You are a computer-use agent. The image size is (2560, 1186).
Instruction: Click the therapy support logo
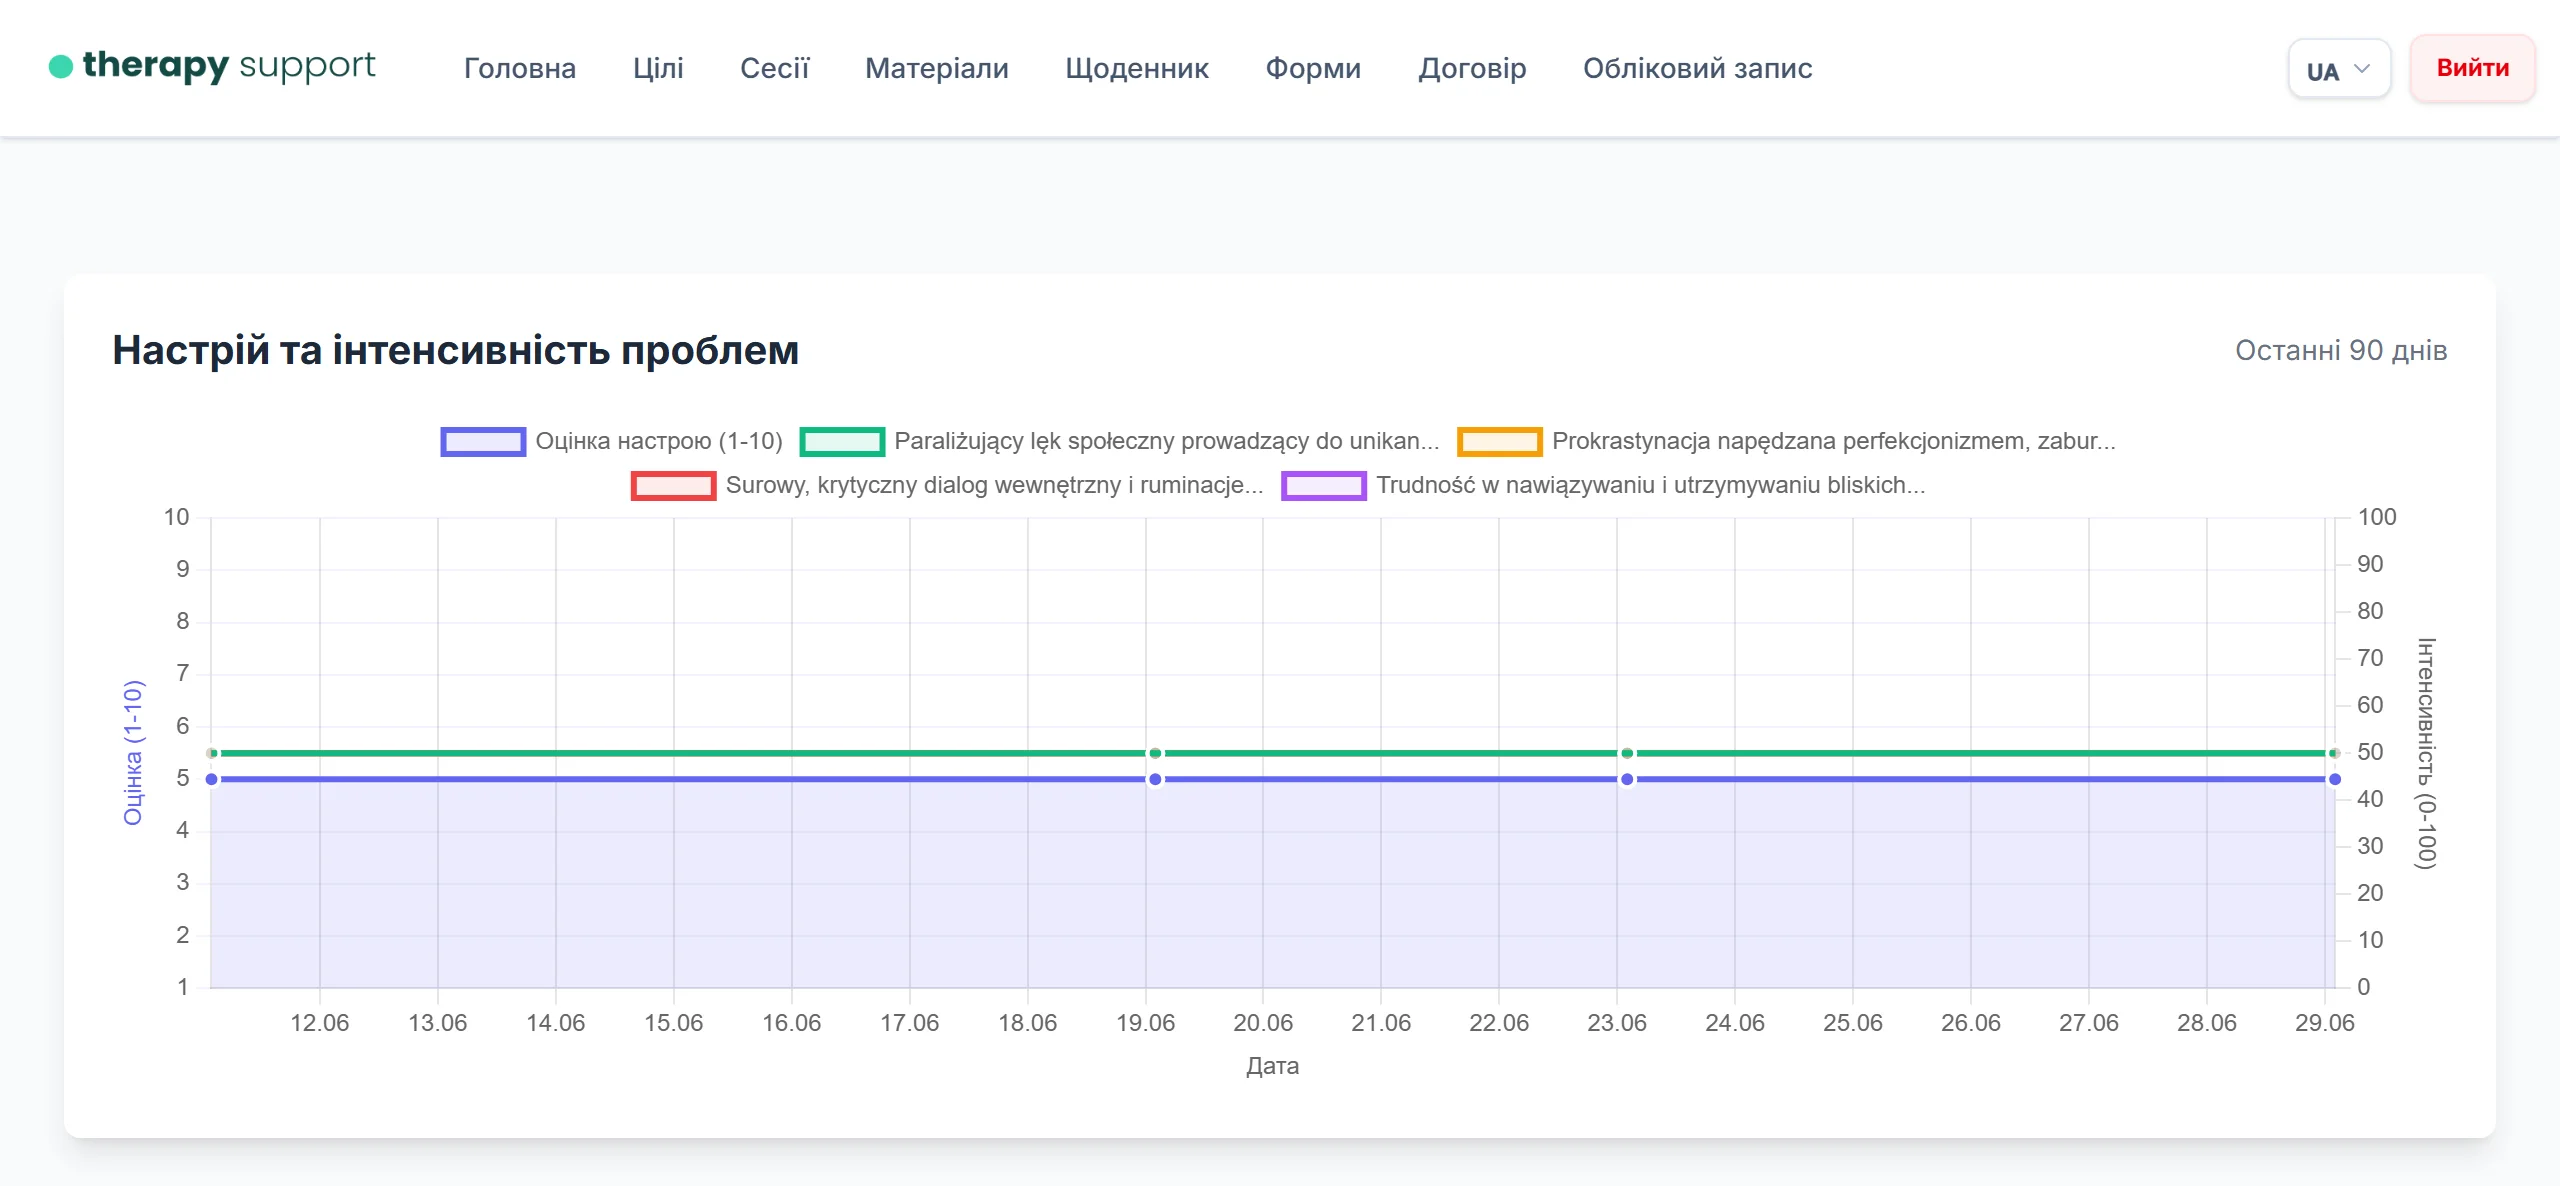[212, 66]
